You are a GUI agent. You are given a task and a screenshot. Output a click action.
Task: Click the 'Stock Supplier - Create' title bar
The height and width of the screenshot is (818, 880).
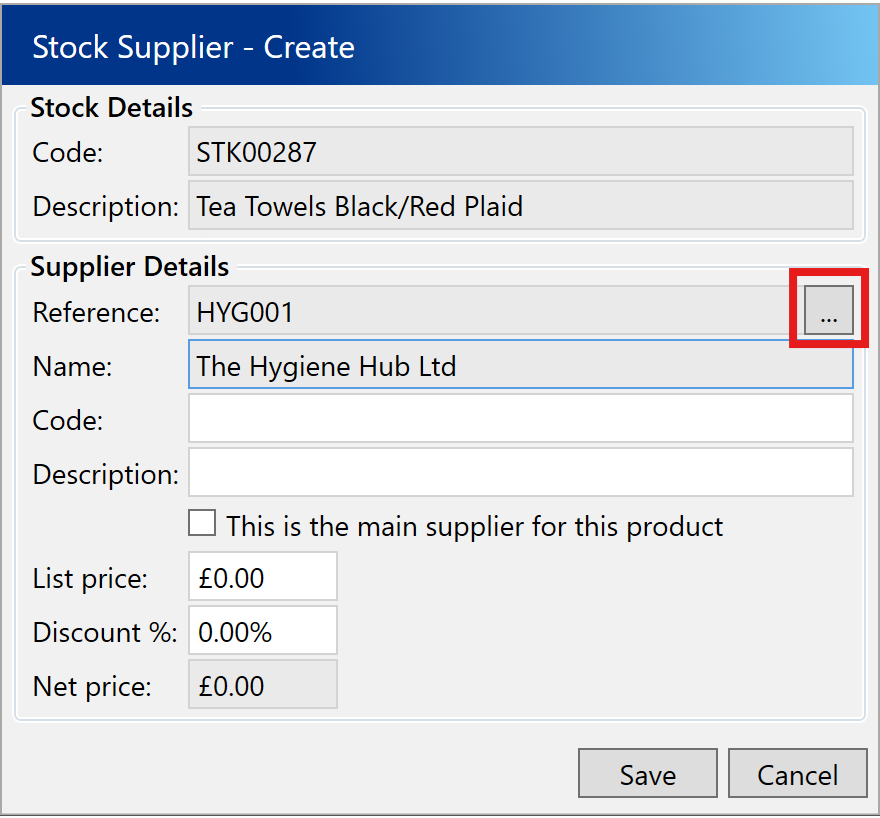tap(440, 47)
